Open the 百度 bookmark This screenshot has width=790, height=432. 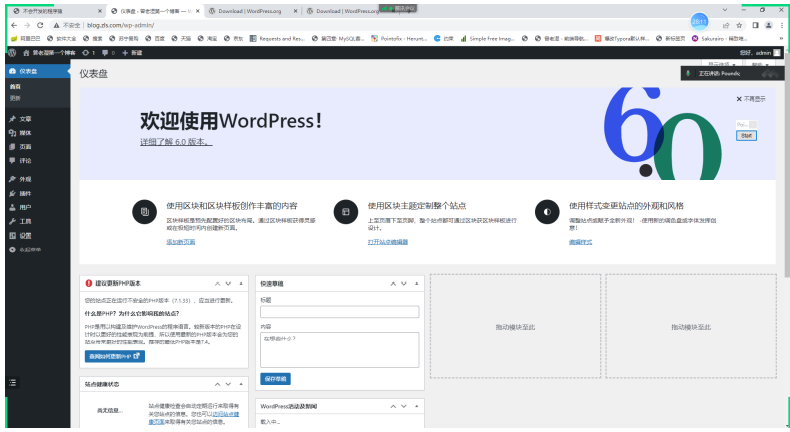pyautogui.click(x=155, y=38)
